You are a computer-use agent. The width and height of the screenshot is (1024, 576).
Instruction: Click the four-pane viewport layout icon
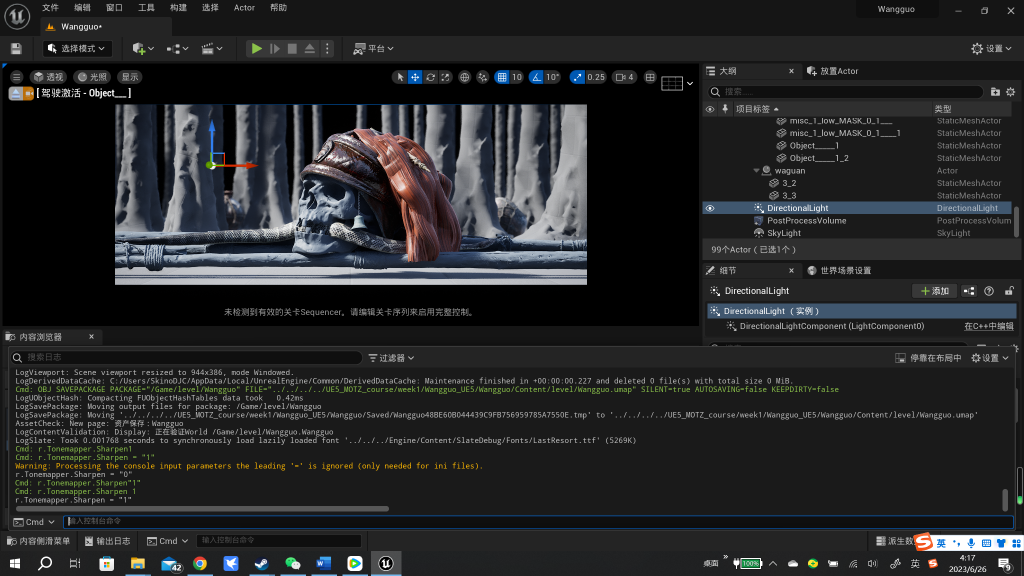[x=650, y=77]
